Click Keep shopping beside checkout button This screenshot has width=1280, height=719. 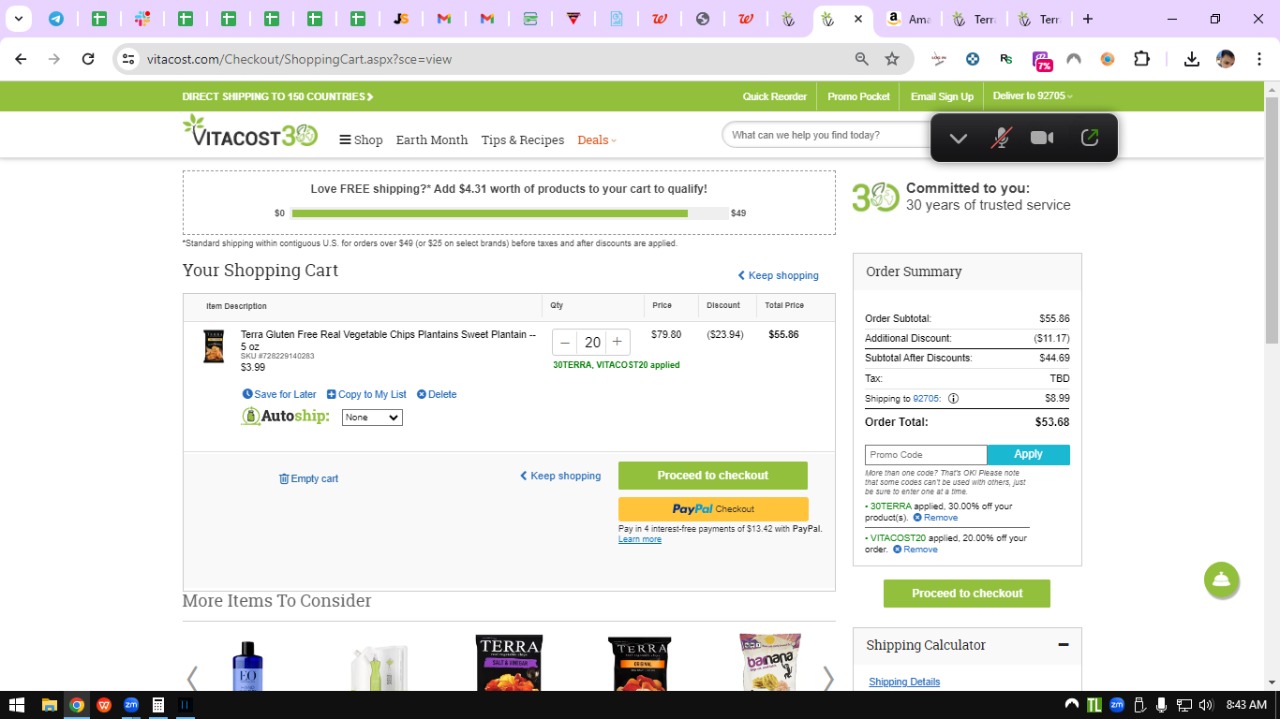point(560,476)
